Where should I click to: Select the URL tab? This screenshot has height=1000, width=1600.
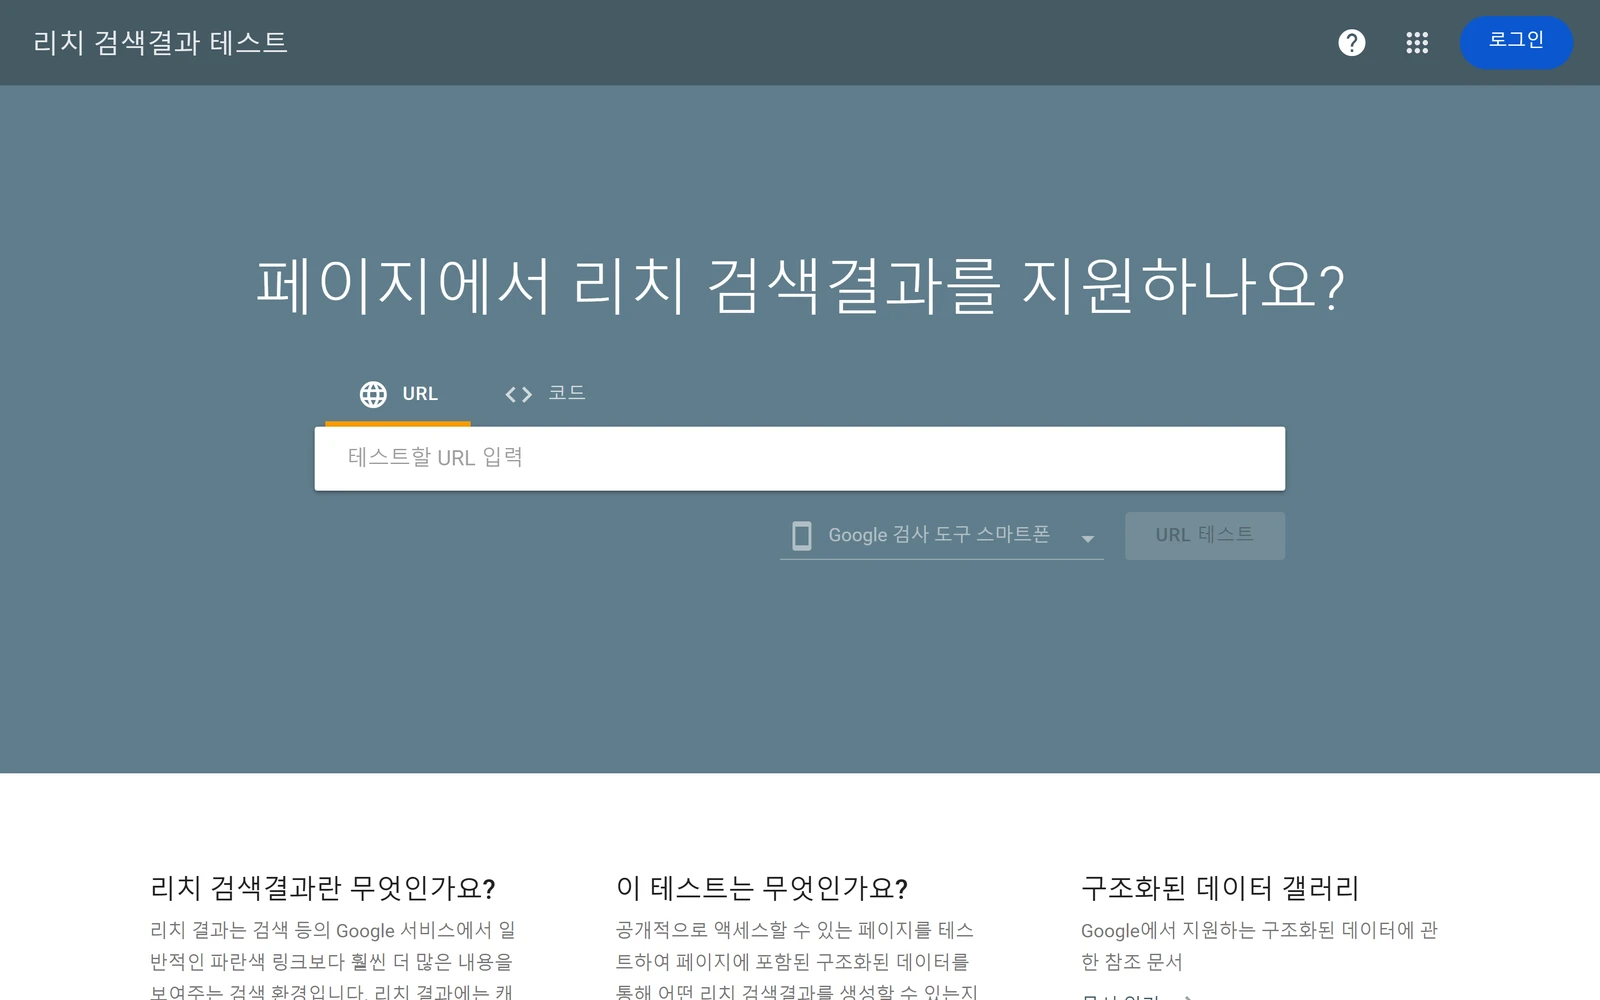[x=398, y=394]
